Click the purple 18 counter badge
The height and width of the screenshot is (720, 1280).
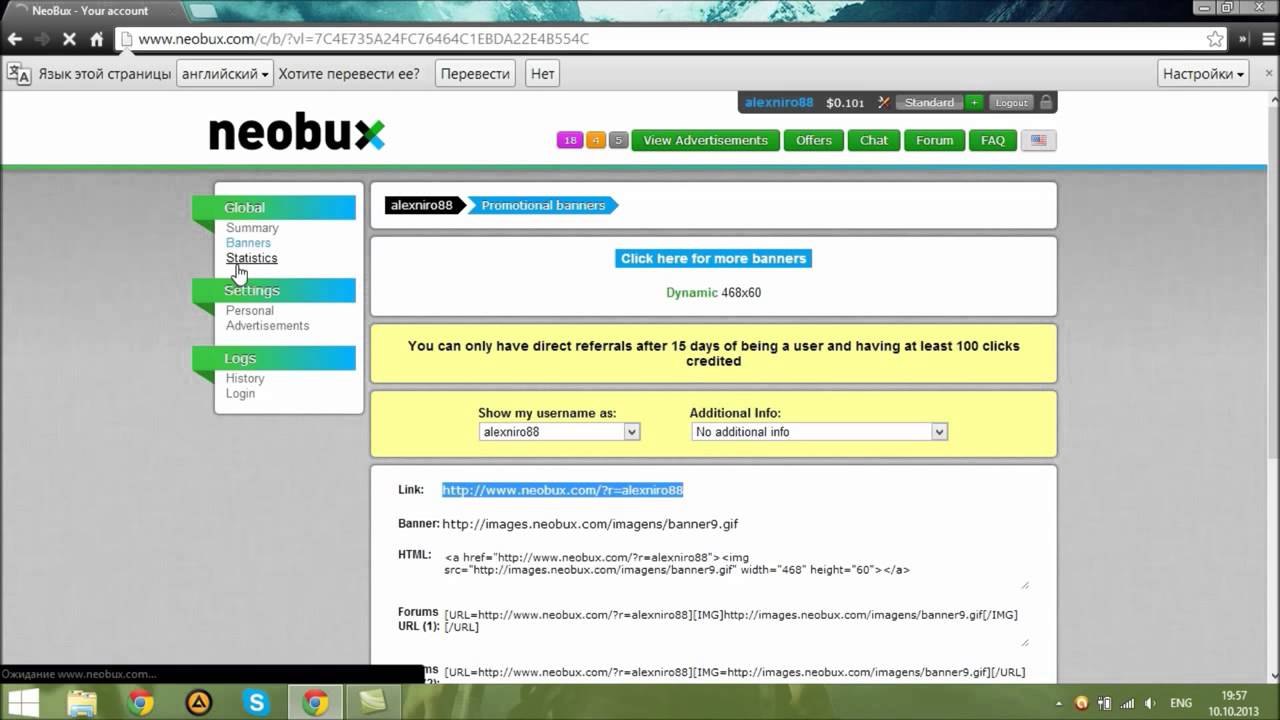570,140
